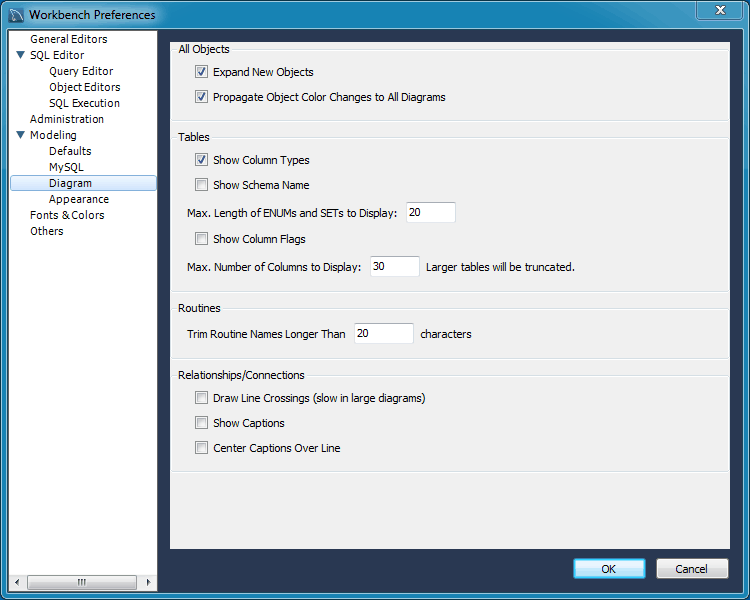
Task: Enable Show Column Flags checkbox
Action: [x=202, y=239]
